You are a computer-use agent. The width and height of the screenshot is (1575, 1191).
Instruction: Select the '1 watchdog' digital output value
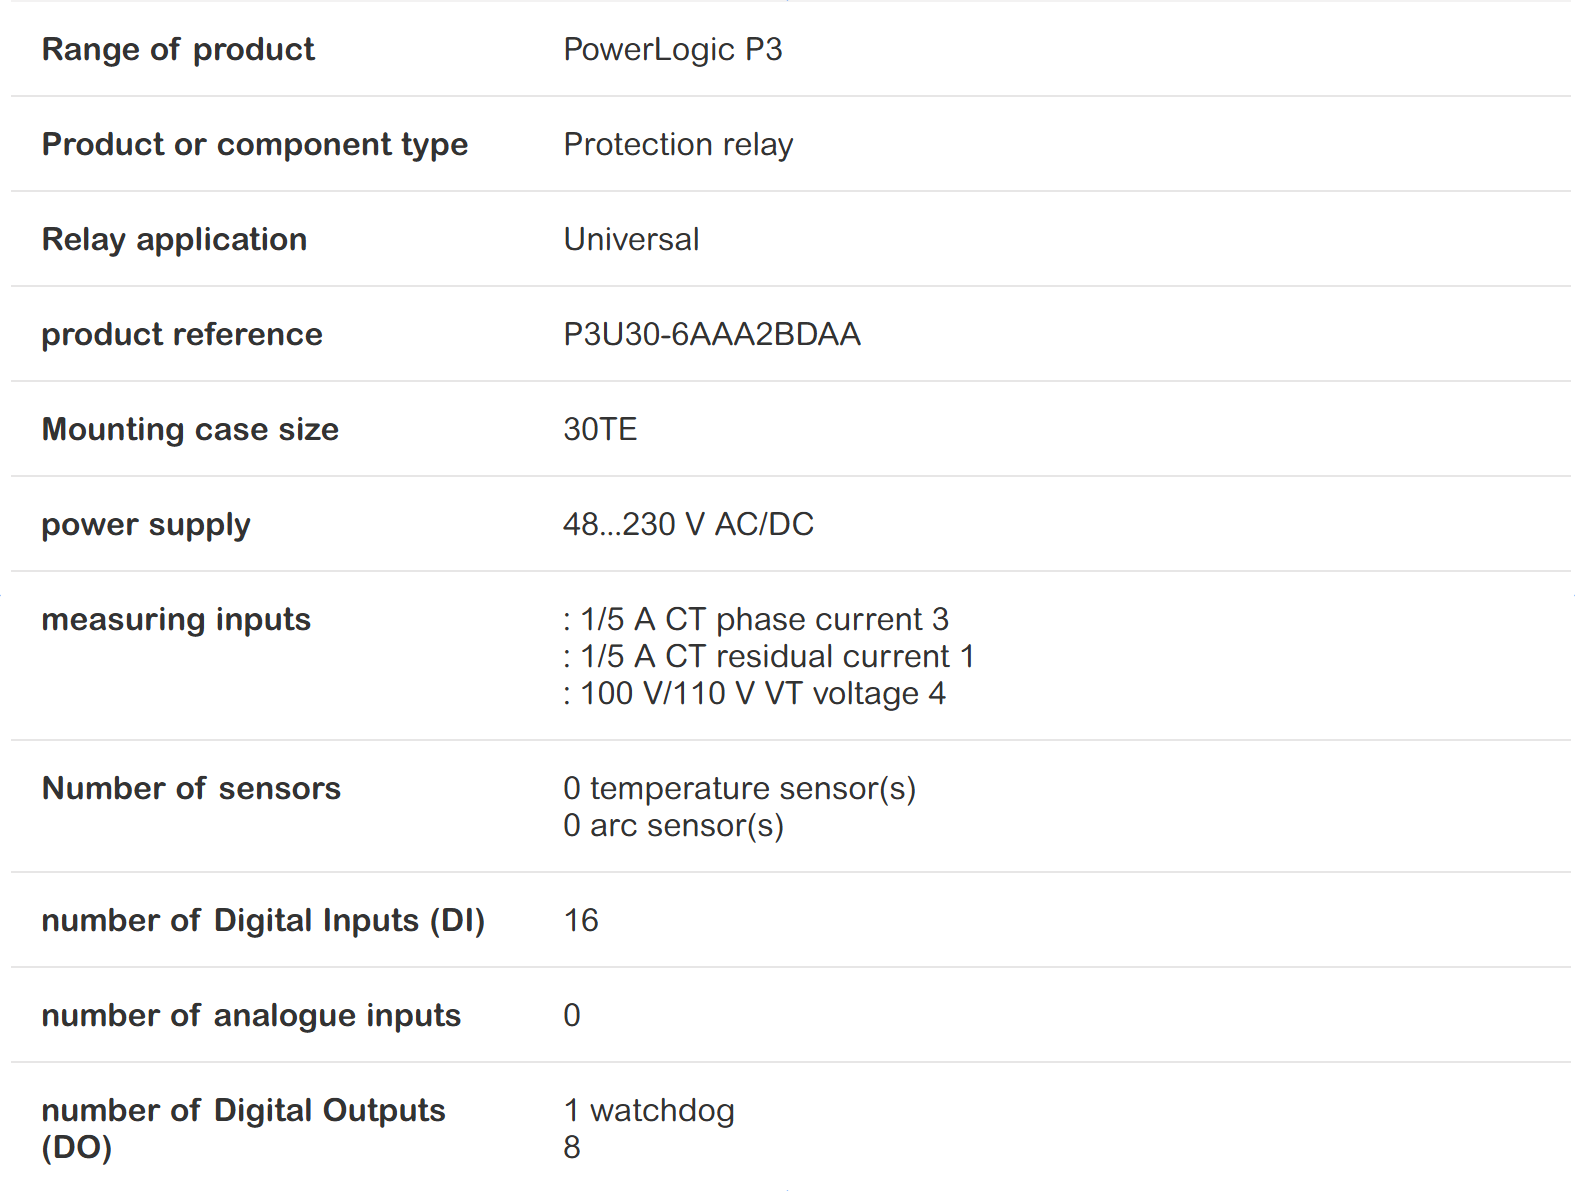click(648, 1110)
